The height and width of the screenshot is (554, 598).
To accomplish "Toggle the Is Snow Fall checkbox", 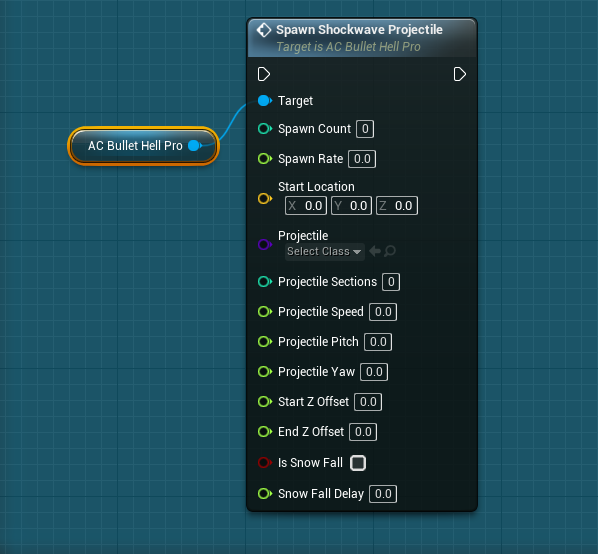I will tap(358, 463).
